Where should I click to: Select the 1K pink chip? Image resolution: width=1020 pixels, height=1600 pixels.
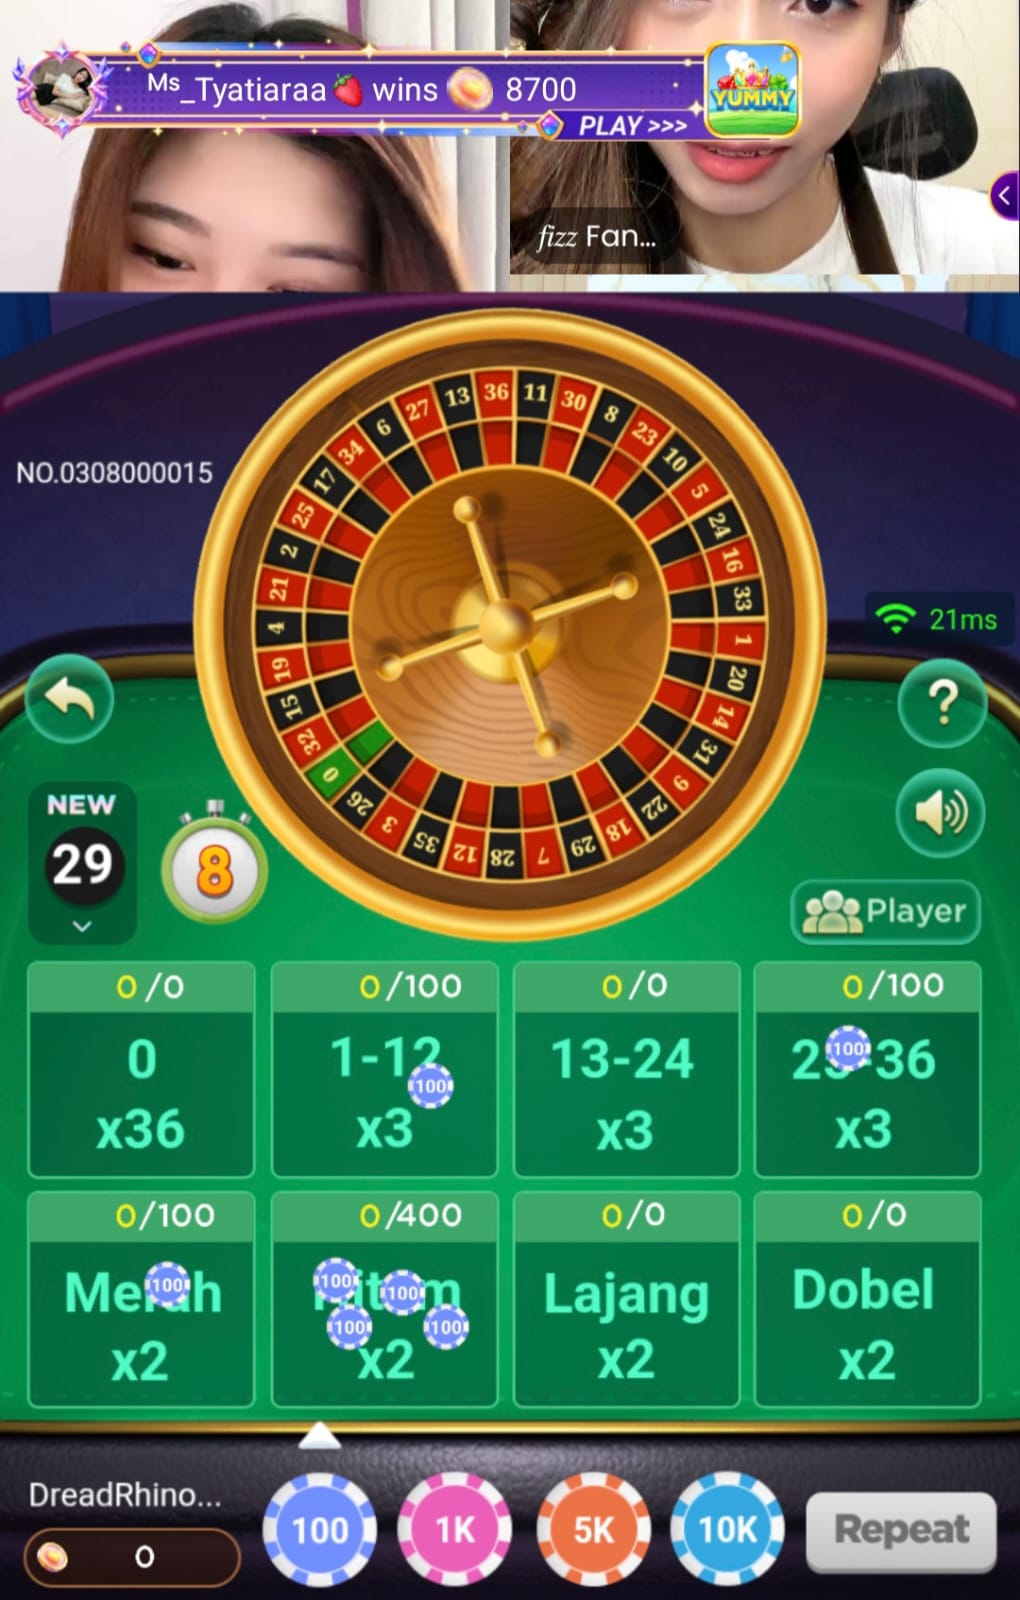(455, 1529)
